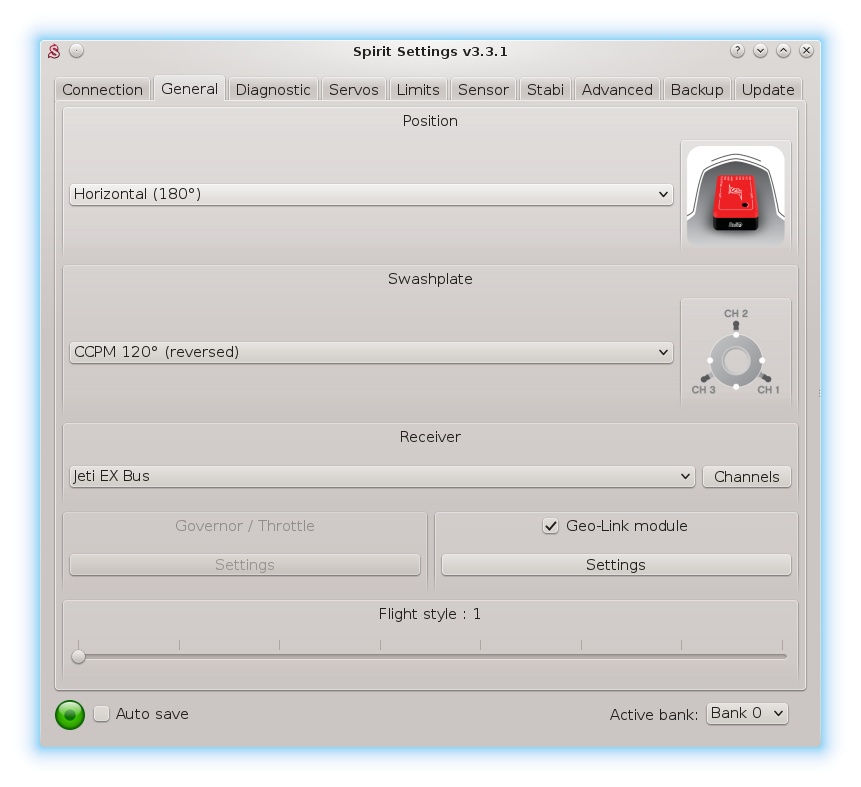Image resolution: width=861 pixels, height=787 pixels.
Task: Click the green connection status indicator
Action: coord(70,714)
